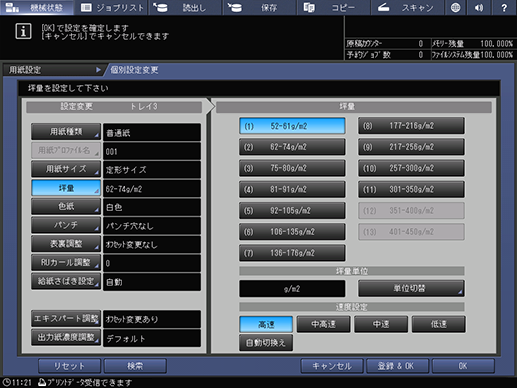Viewport: 517px width, 388px height.
Task: Open the 読出し recall tab
Action: [x=185, y=7]
